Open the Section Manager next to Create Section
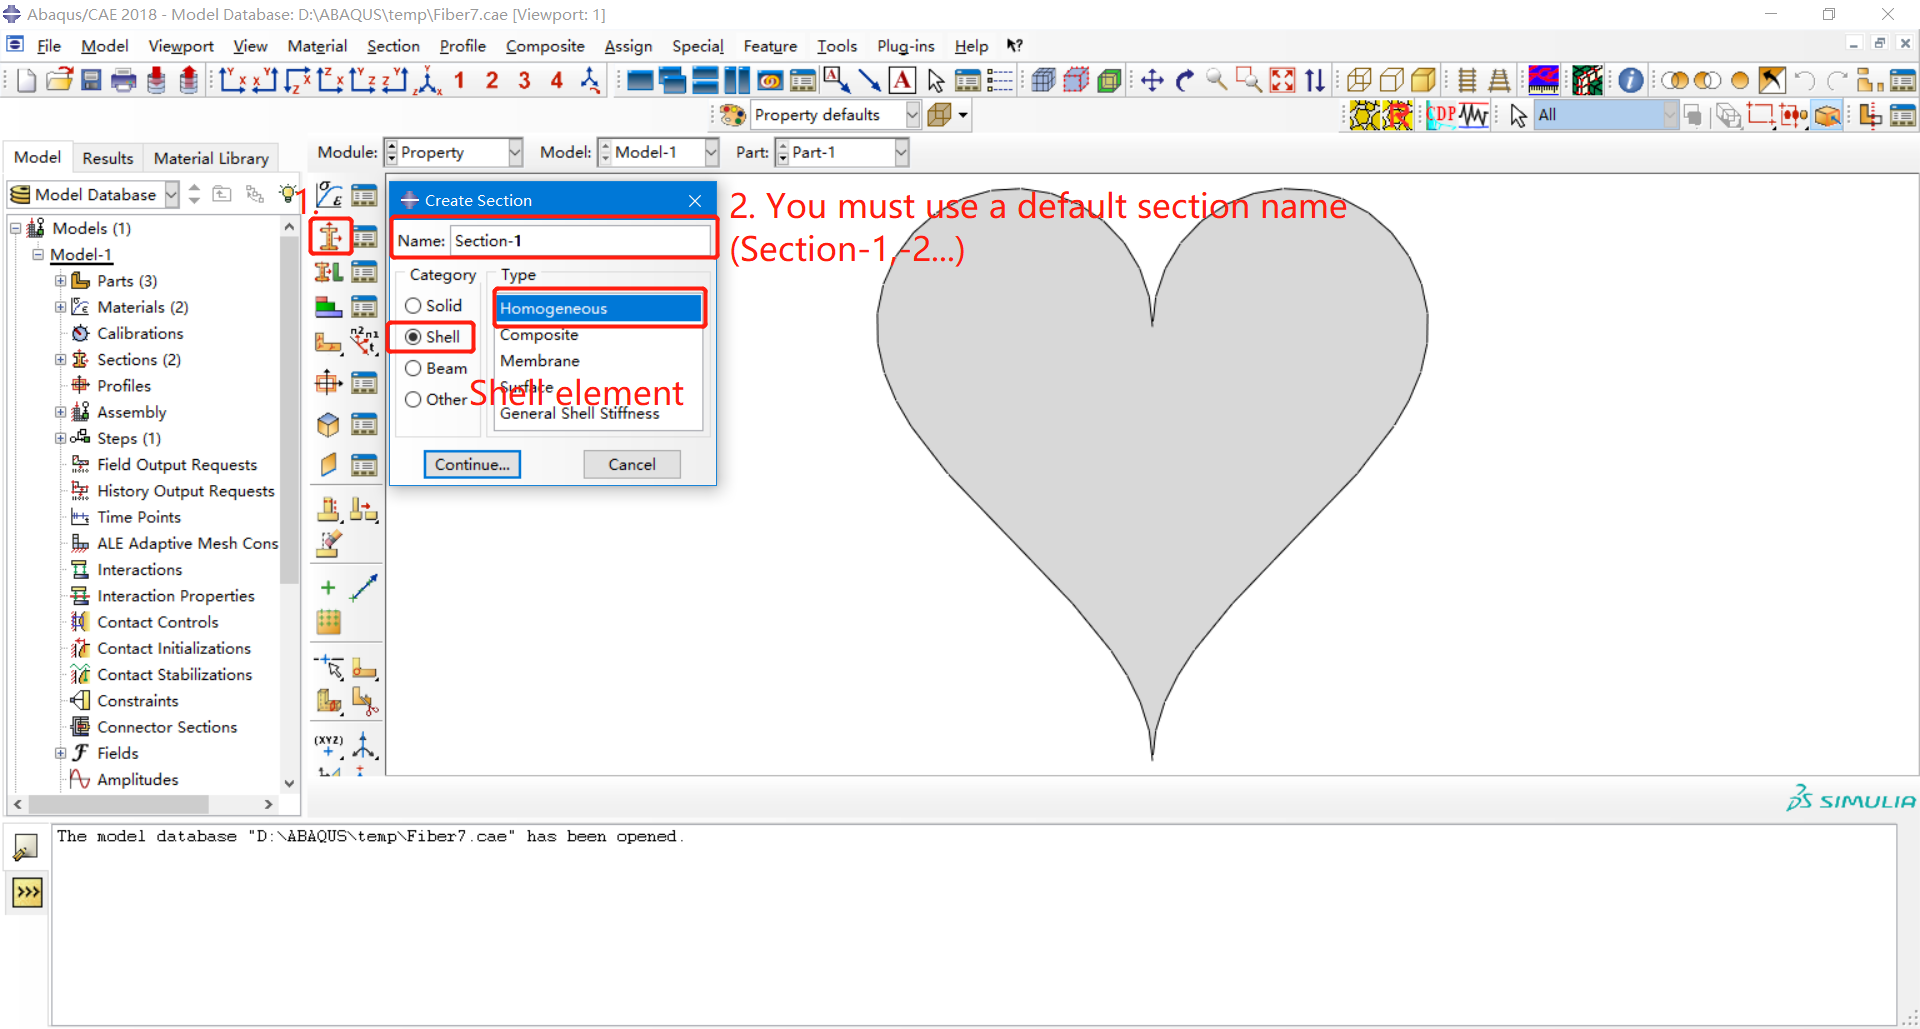The image size is (1920, 1029). click(x=364, y=235)
